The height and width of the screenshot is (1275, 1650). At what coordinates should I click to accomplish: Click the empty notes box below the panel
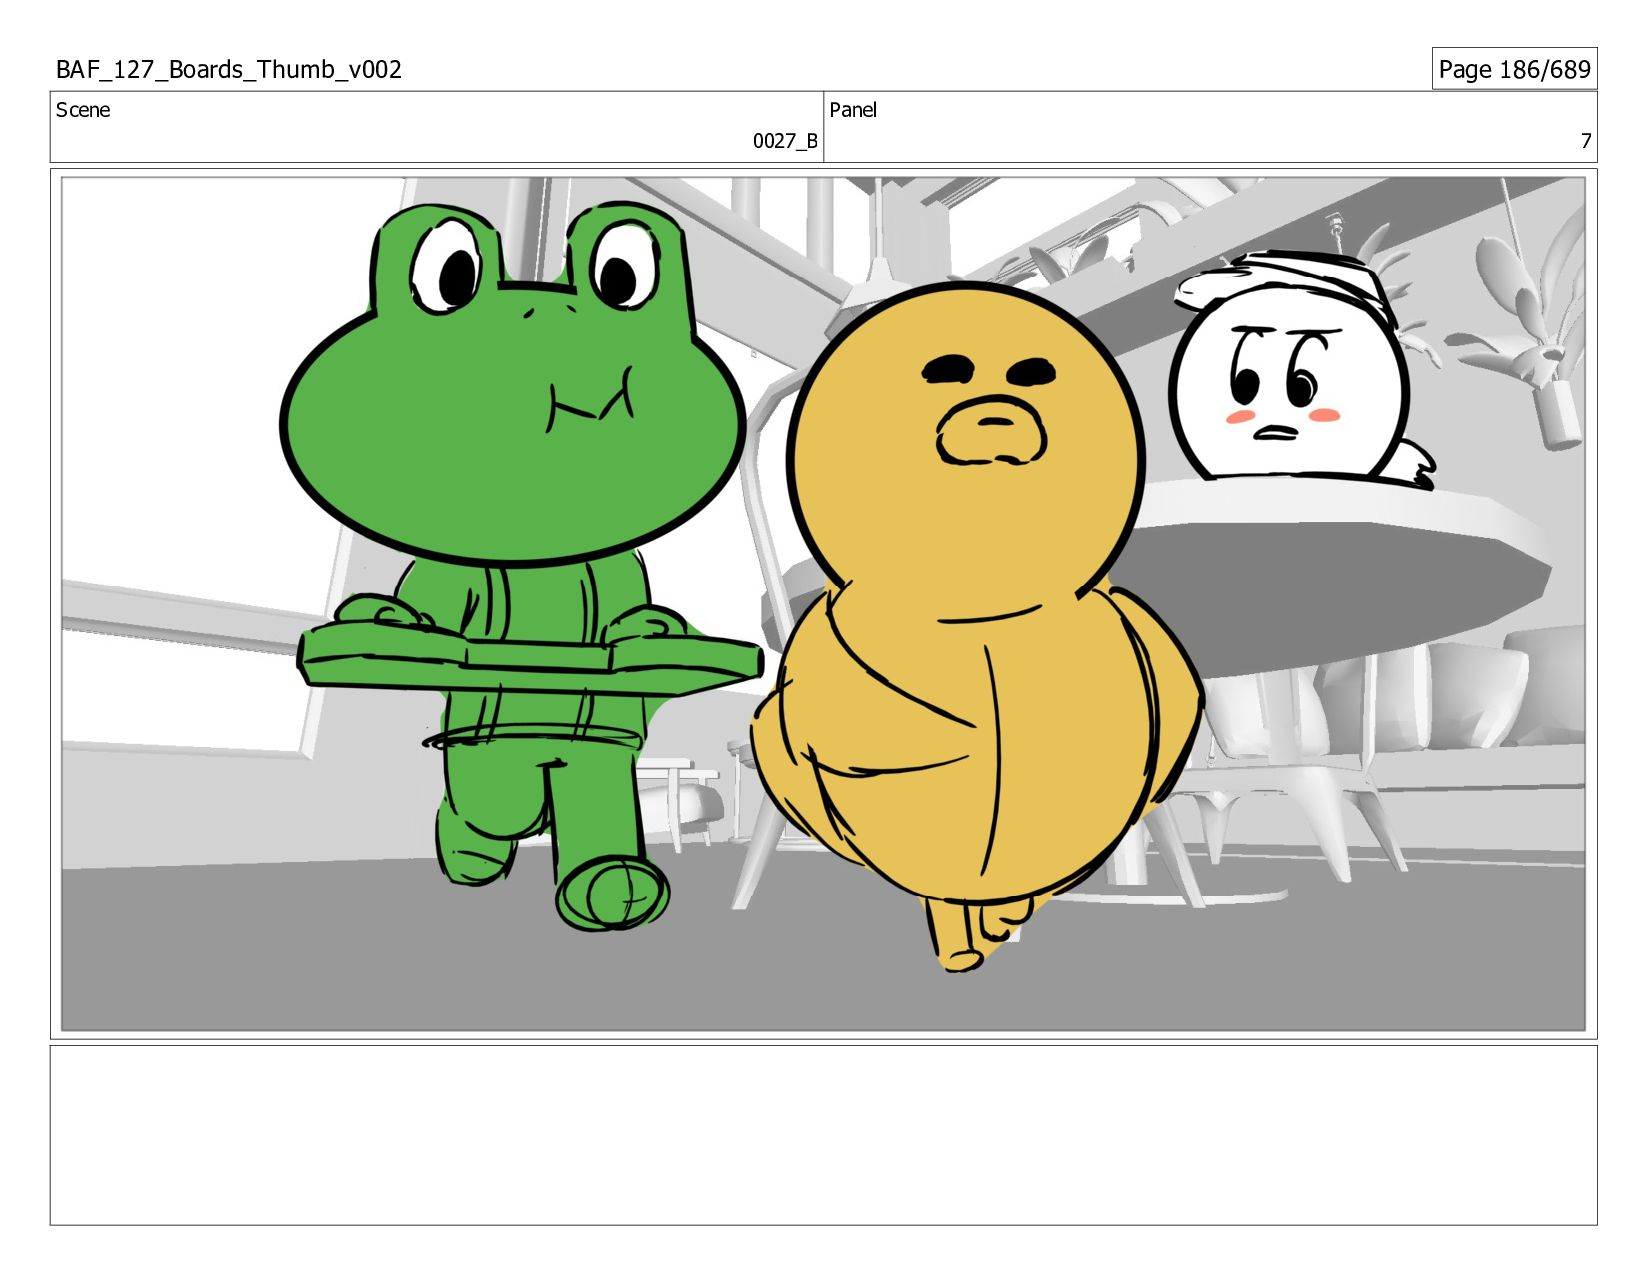coord(823,1135)
